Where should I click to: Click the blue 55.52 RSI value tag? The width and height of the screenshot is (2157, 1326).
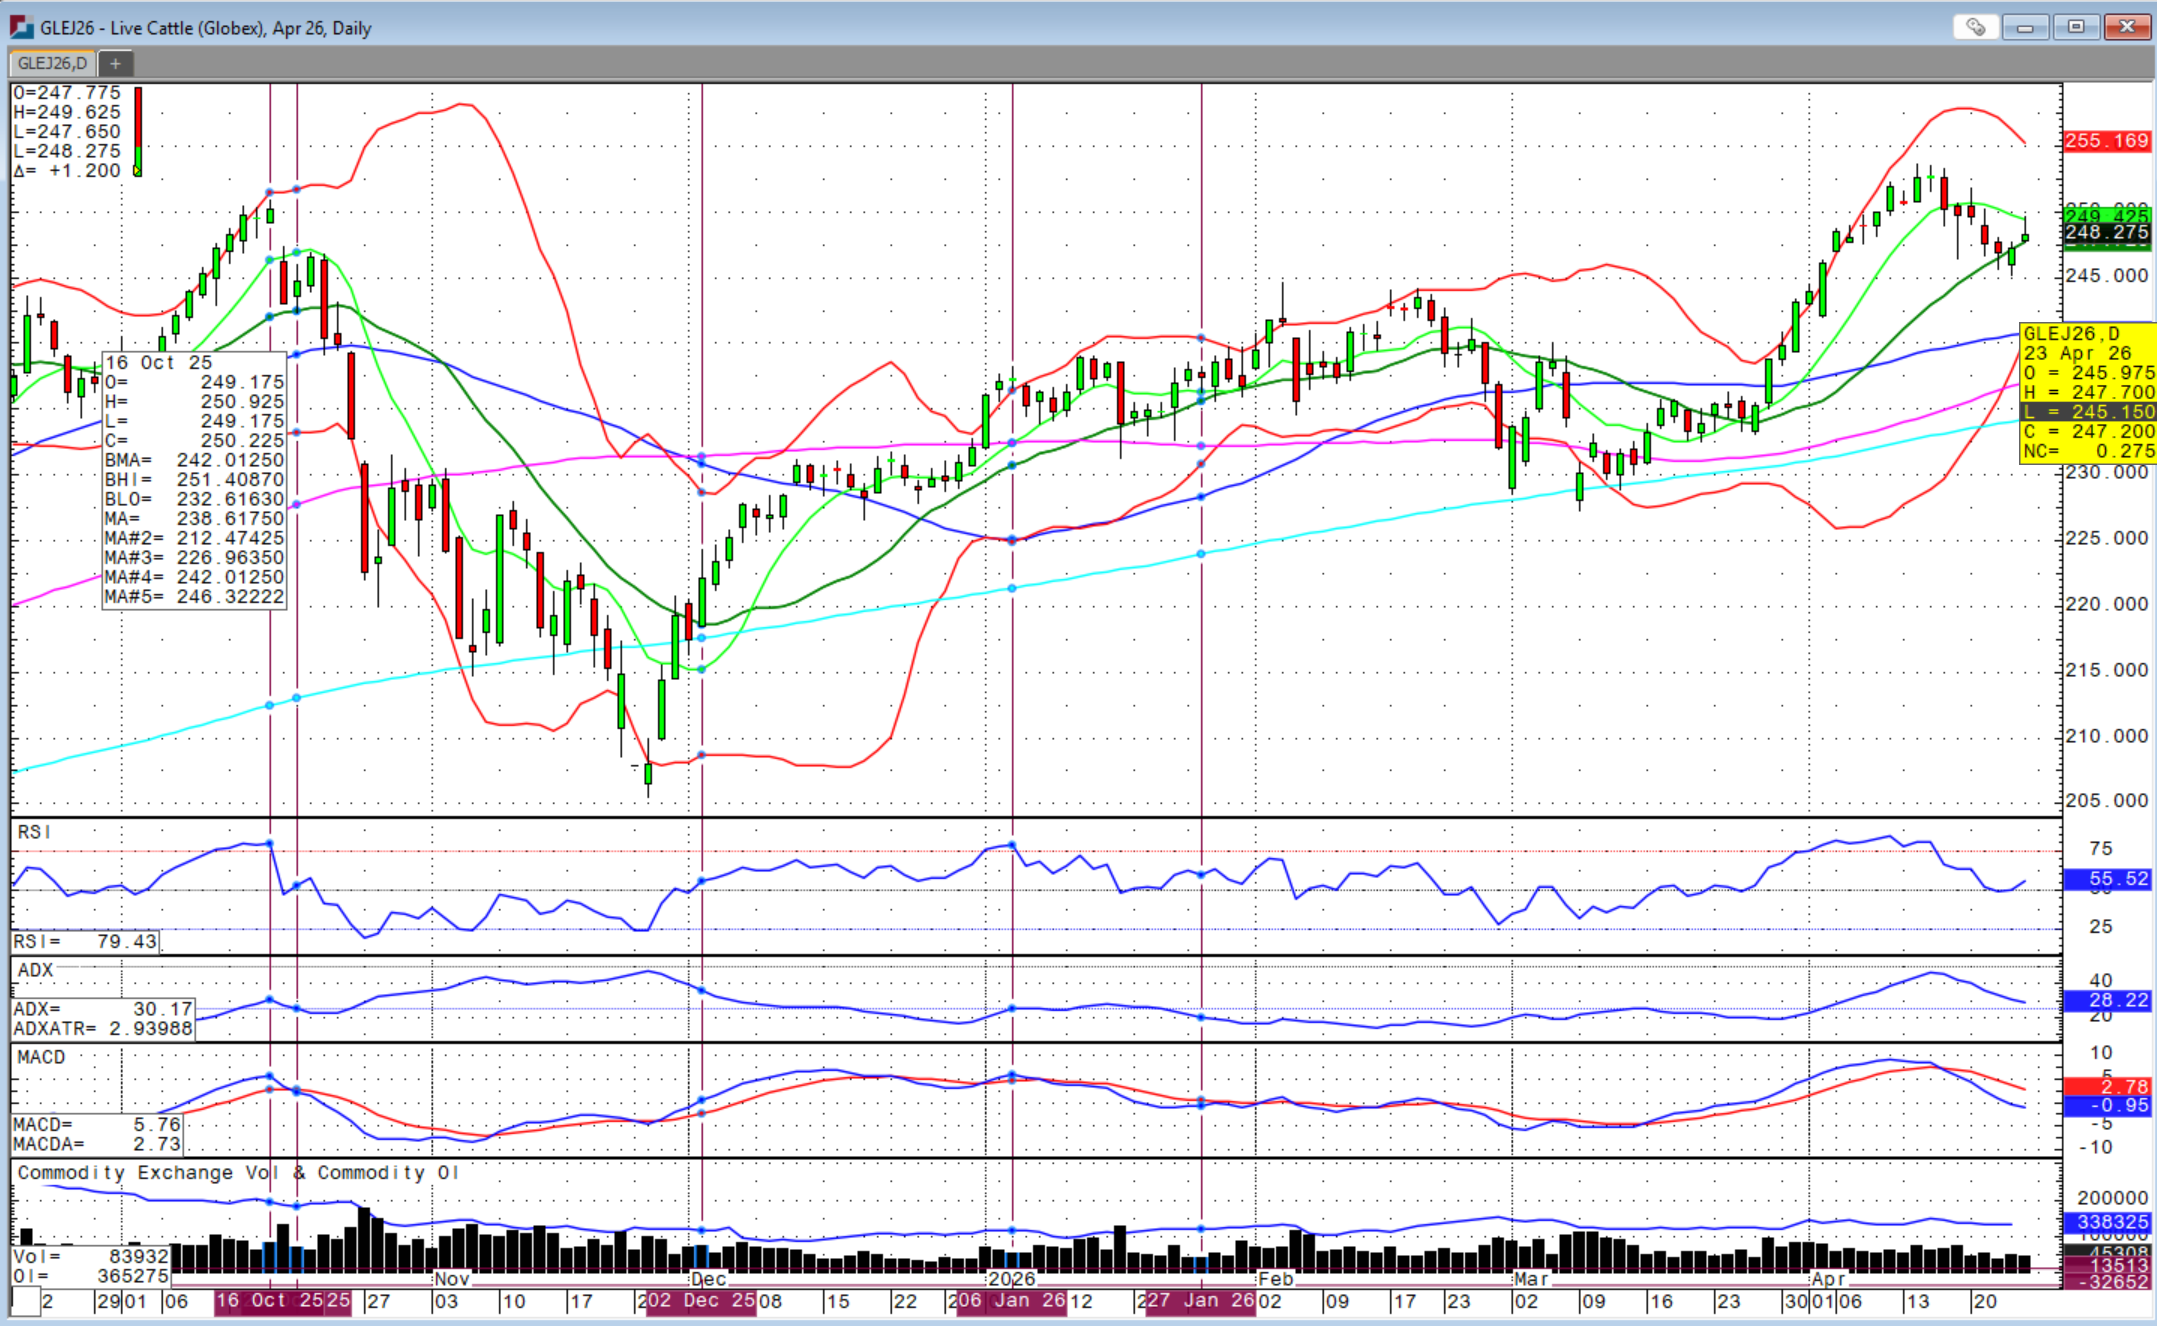tap(2106, 879)
